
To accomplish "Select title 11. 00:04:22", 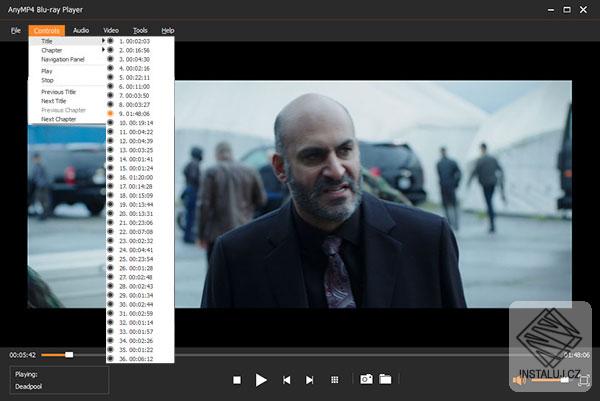I will 140,132.
